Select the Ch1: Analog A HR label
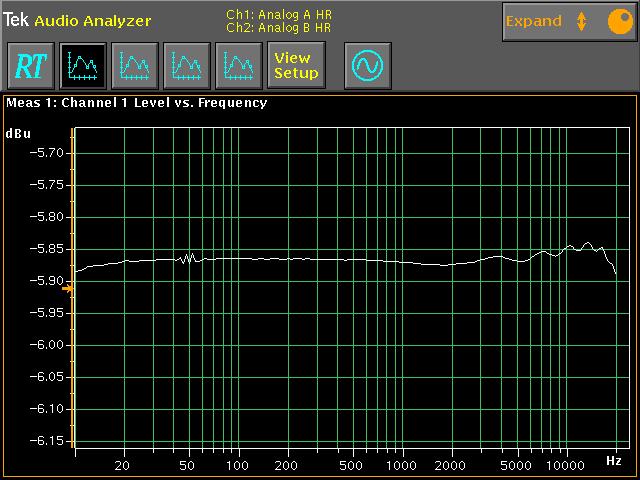 (278, 15)
